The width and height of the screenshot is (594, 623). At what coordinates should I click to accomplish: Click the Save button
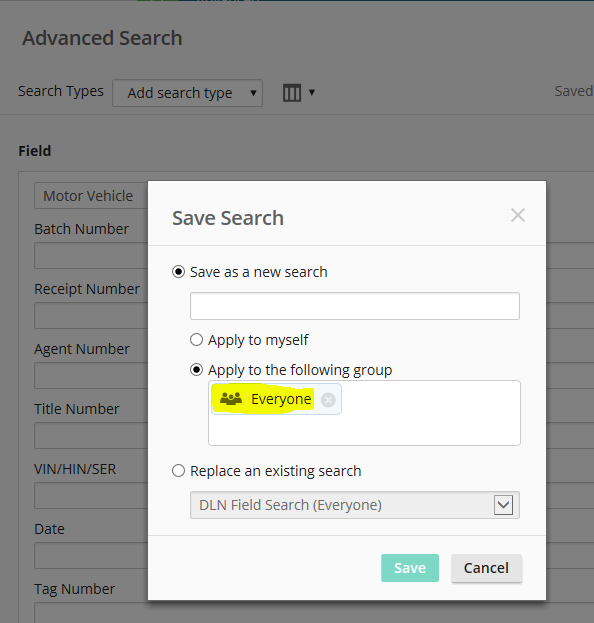410,568
